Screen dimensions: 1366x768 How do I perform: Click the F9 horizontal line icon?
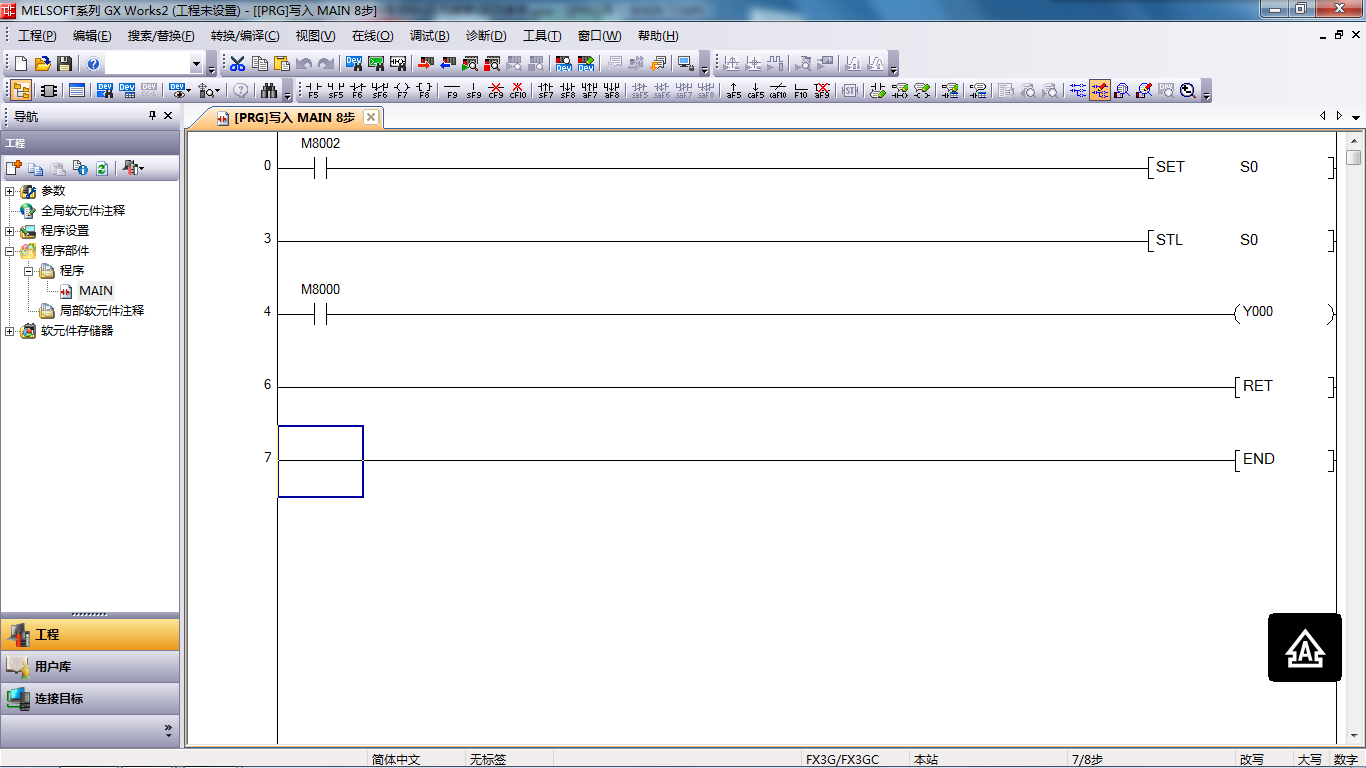click(452, 91)
